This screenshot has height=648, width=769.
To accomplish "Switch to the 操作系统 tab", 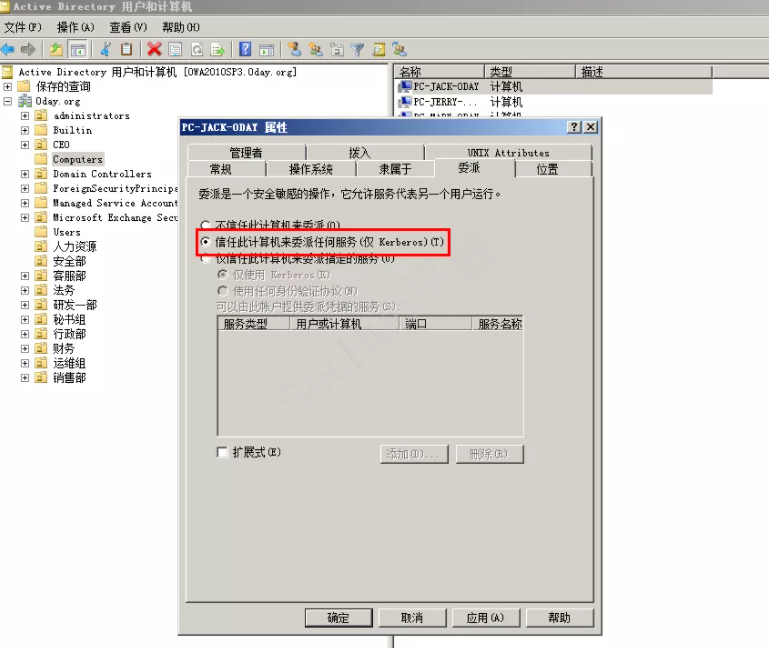I will pos(311,169).
